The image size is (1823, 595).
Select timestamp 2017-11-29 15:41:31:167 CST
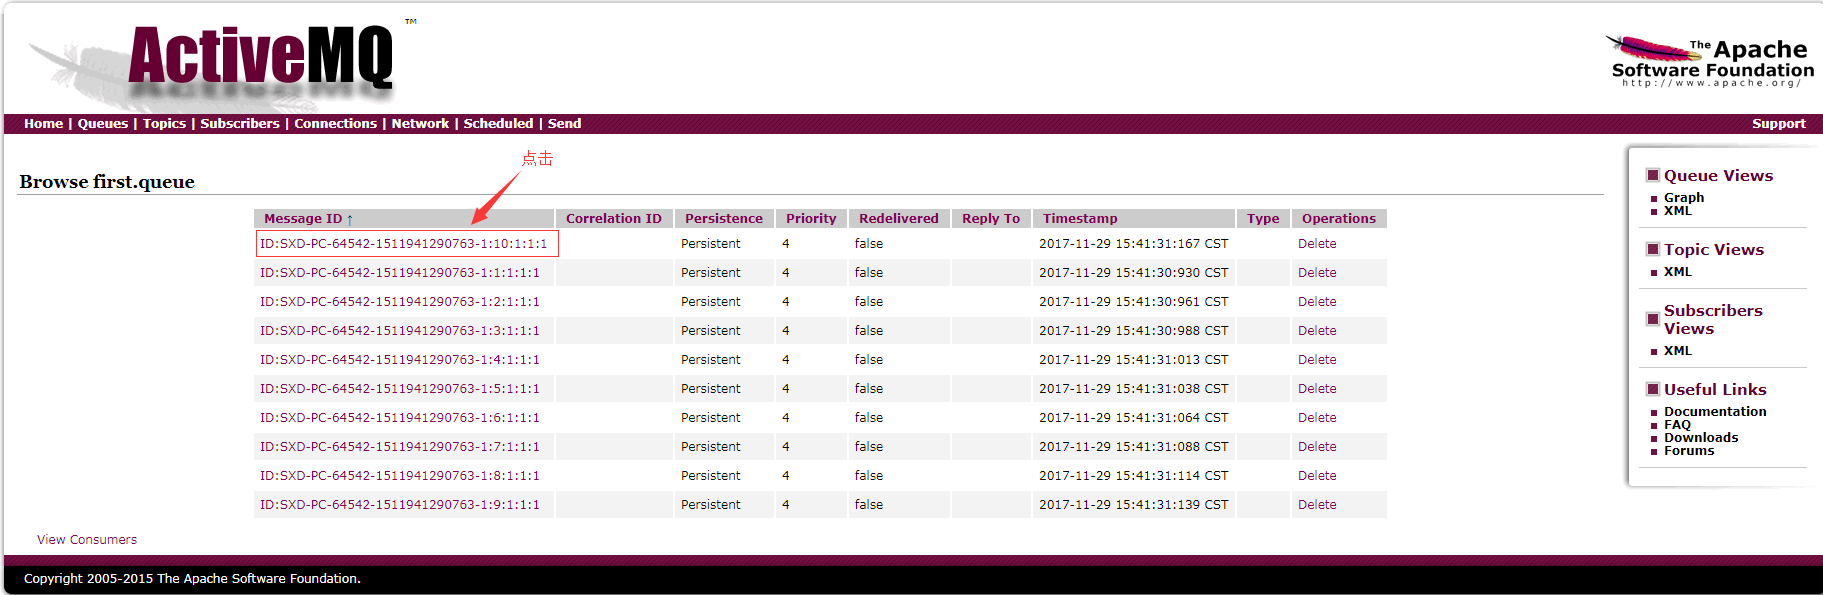[x=1133, y=243]
